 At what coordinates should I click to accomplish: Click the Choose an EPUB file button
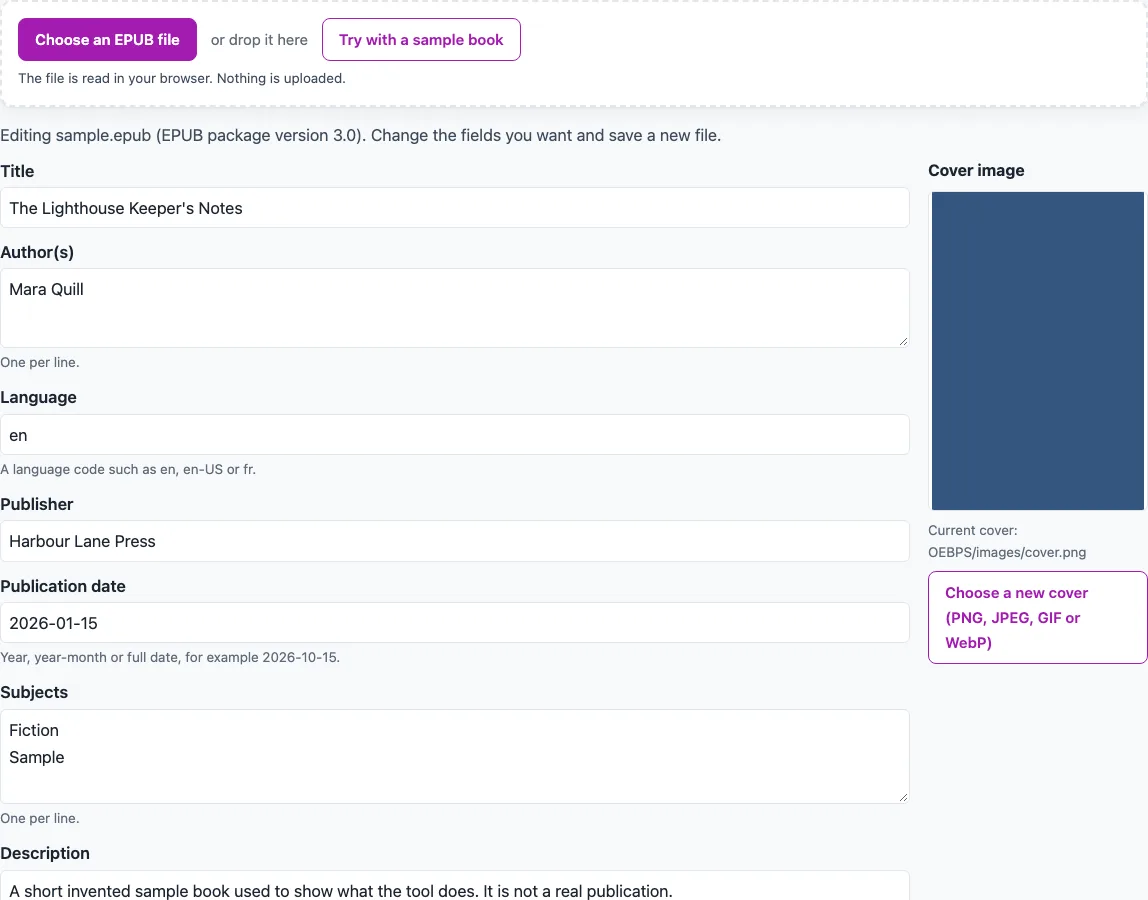[x=107, y=40]
